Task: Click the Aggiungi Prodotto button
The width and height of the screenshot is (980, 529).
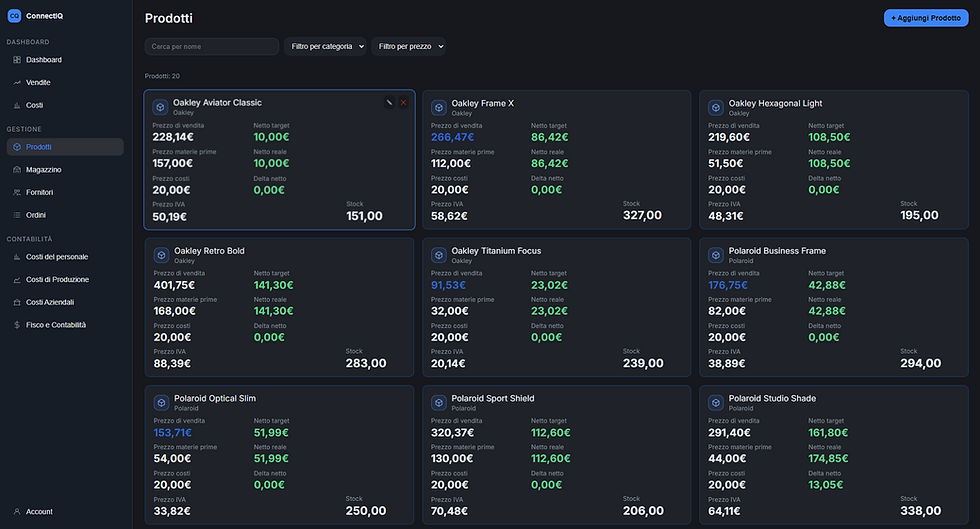Action: [926, 18]
